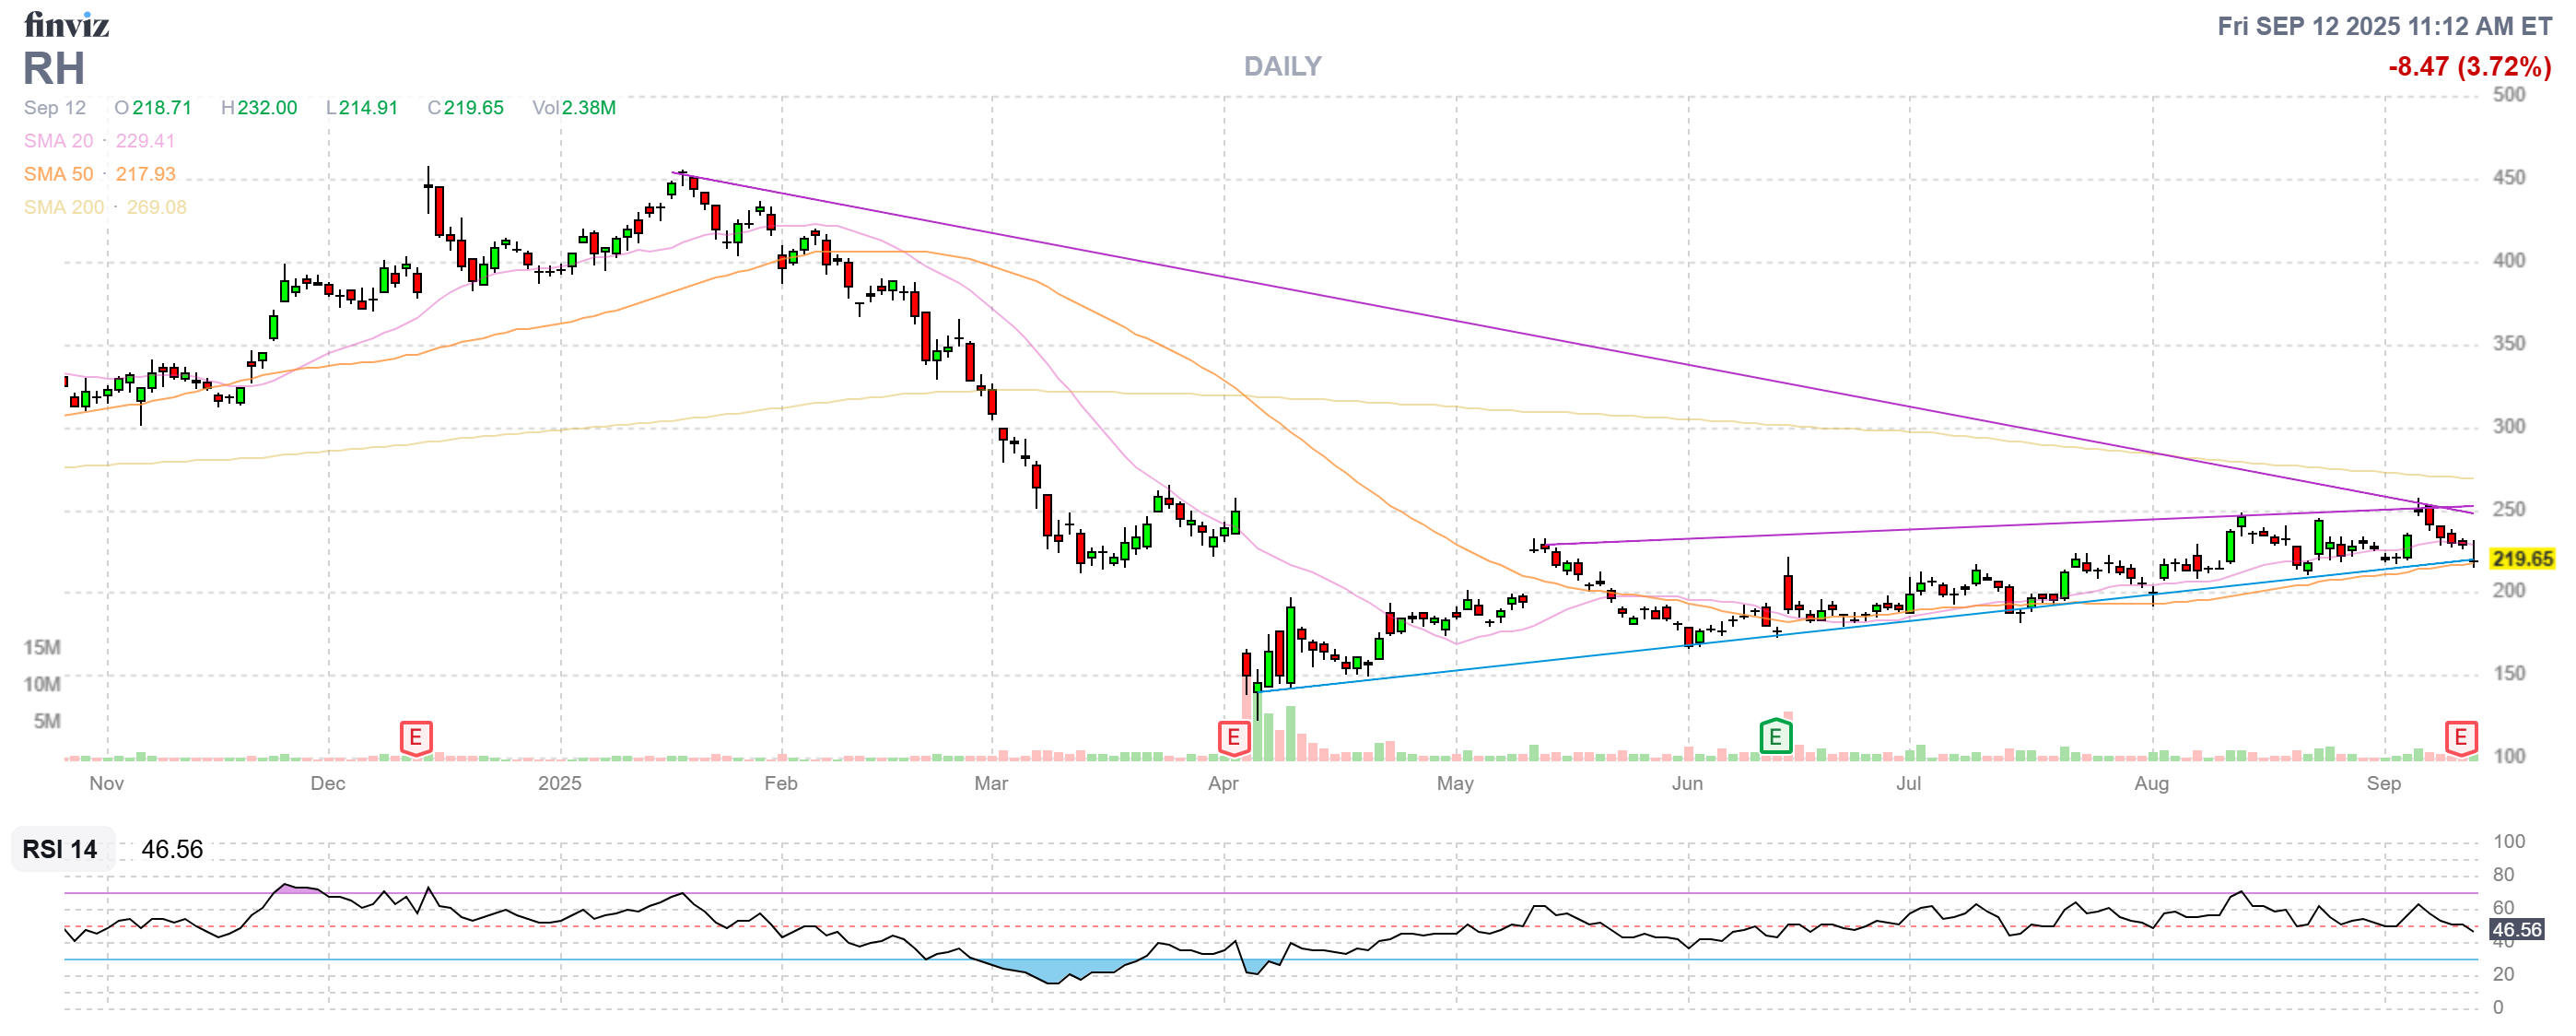Viewport: 2576px width, 1036px height.
Task: Click the 46.56 RSI value tag on axis
Action: point(2517,930)
